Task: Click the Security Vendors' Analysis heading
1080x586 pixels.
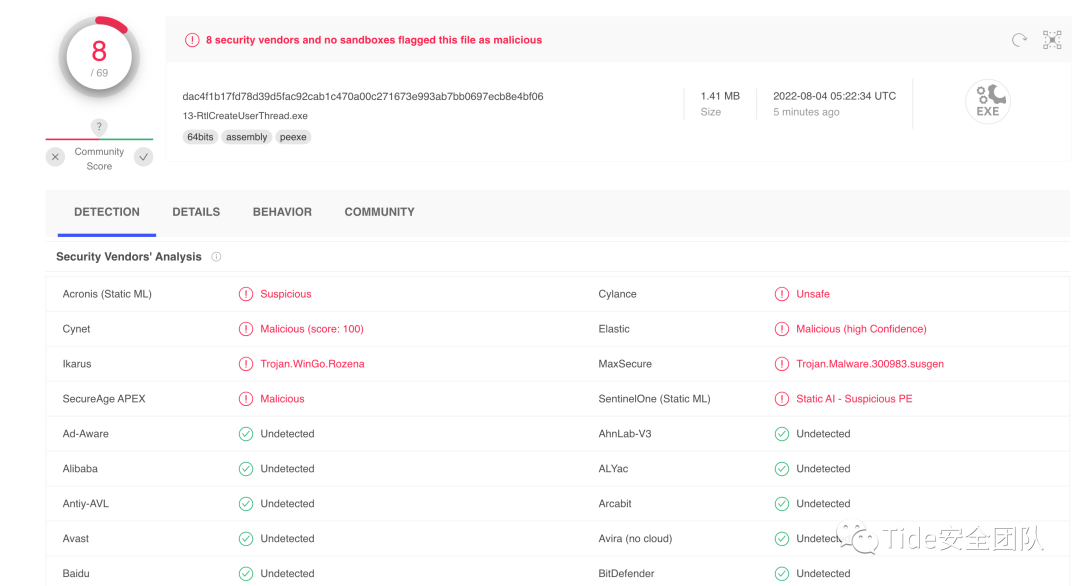Action: click(129, 257)
